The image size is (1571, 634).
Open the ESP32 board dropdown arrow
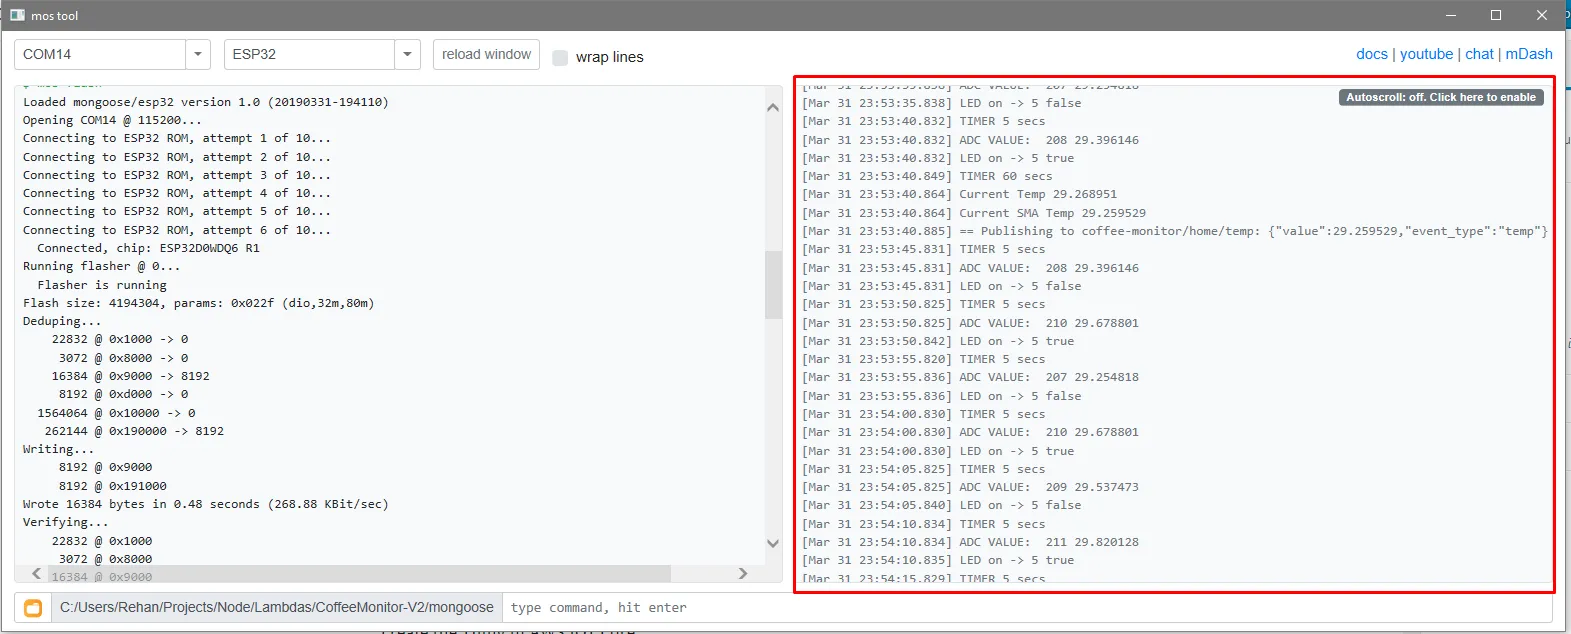[x=407, y=54]
